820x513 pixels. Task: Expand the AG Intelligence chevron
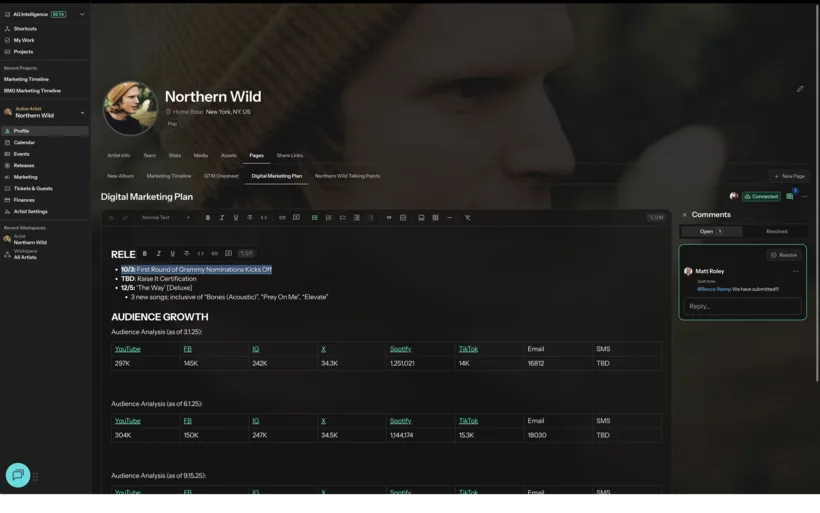[82, 15]
